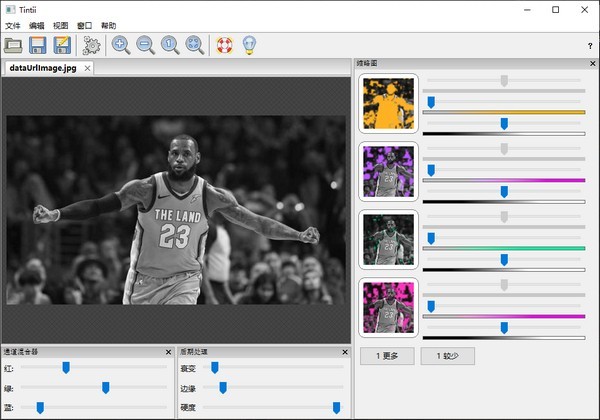Close the dataUrlImage.jpg tab

tap(87, 68)
